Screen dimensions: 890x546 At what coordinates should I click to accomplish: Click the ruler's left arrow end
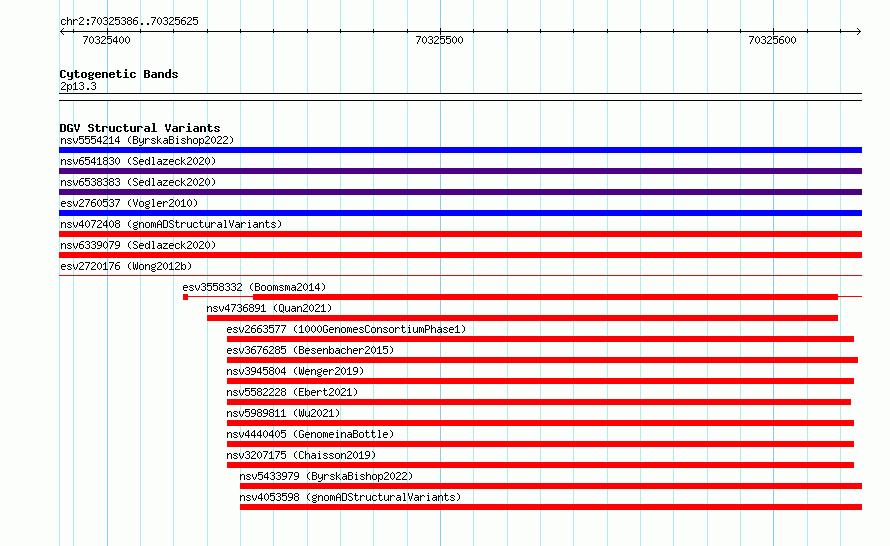pos(62,32)
